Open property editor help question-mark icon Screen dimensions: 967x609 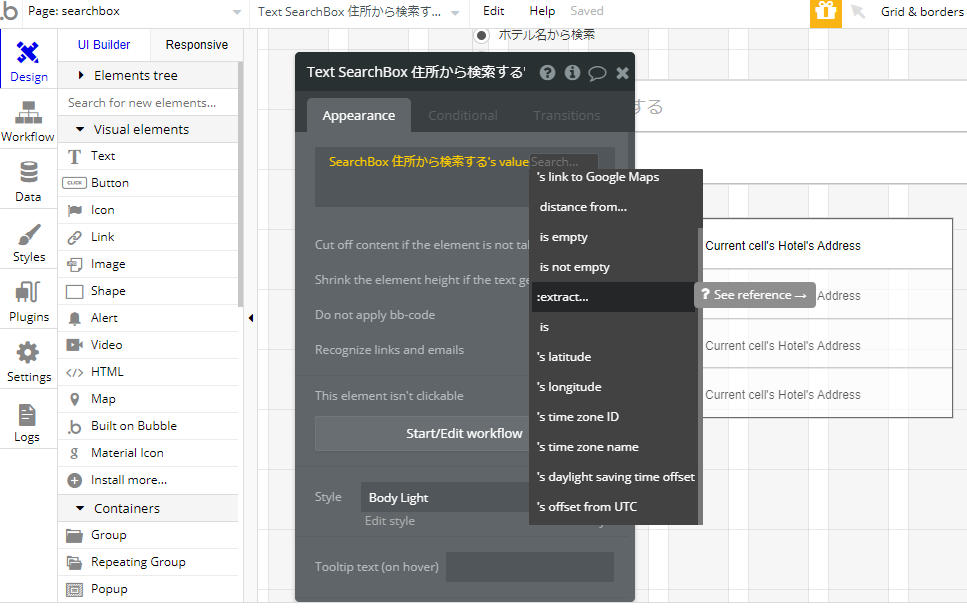(547, 73)
